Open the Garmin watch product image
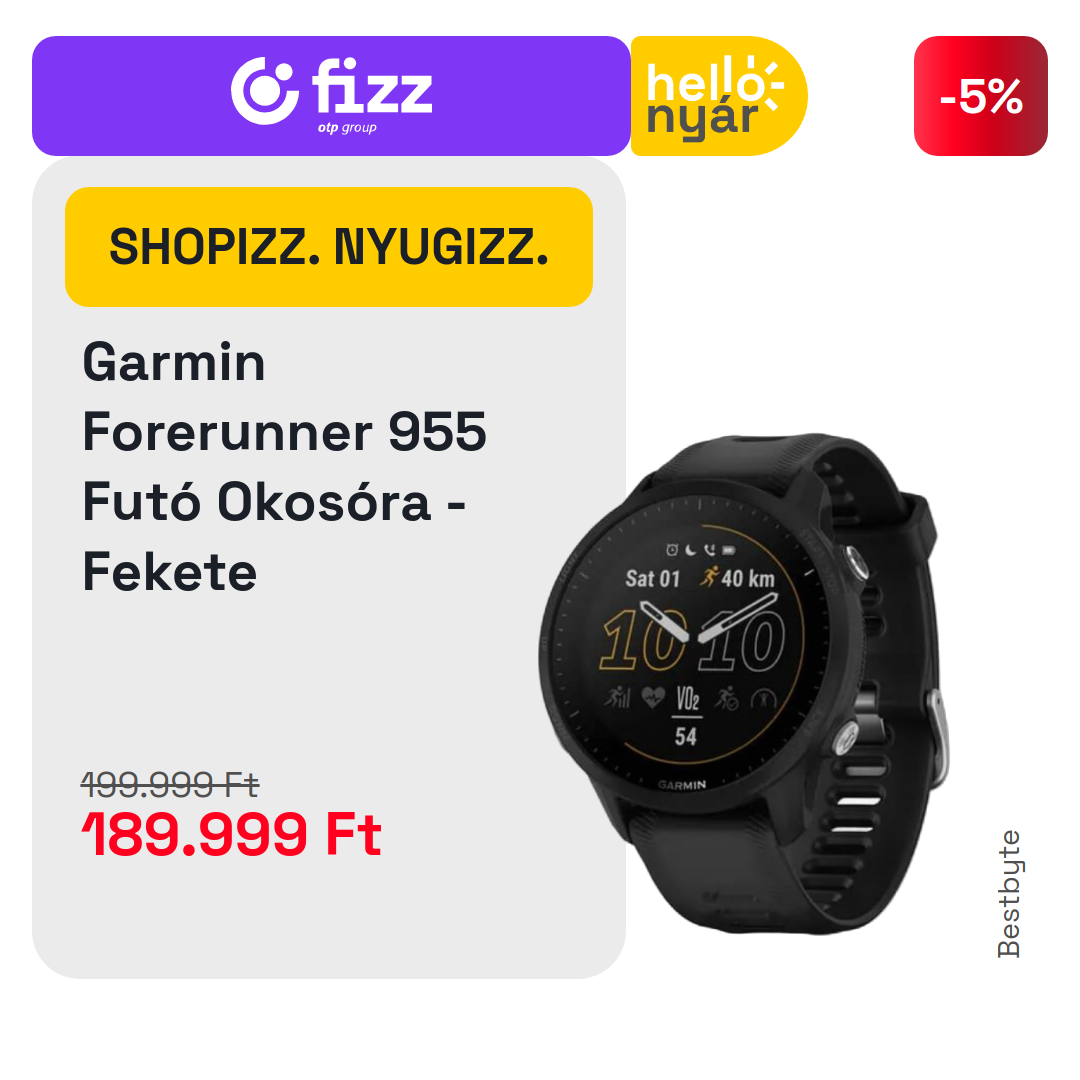 (x=744, y=683)
